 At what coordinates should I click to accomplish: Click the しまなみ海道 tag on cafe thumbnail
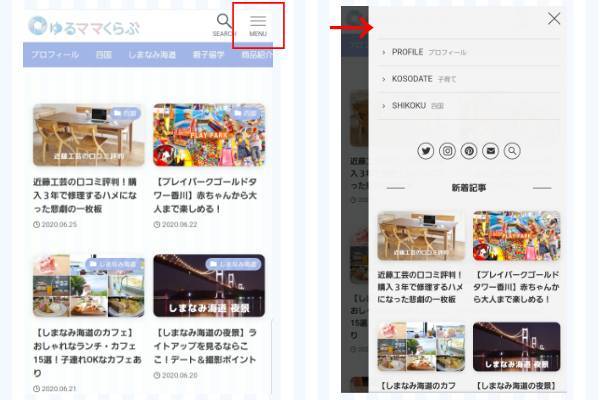pos(114,264)
